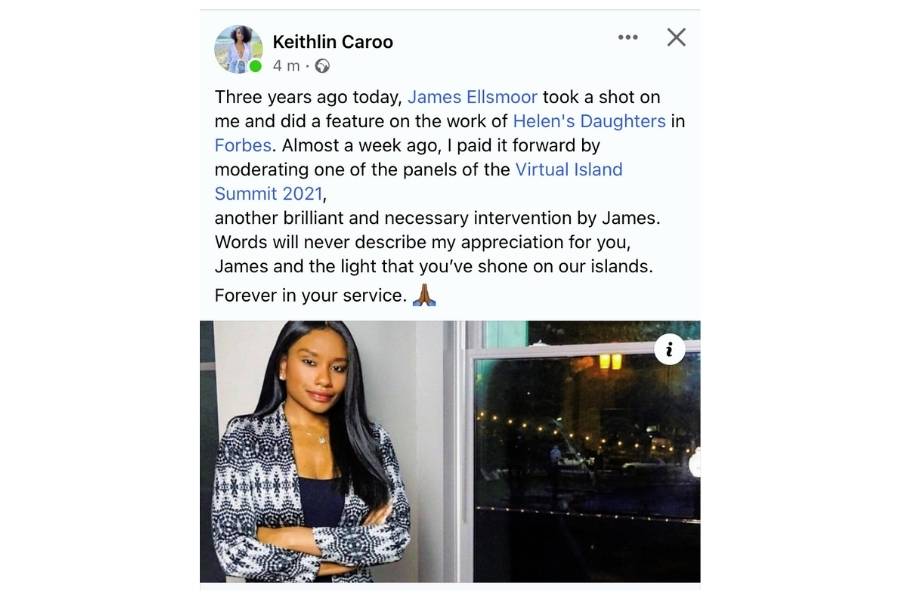Open Keithlin Caroo's profile name

[333, 42]
